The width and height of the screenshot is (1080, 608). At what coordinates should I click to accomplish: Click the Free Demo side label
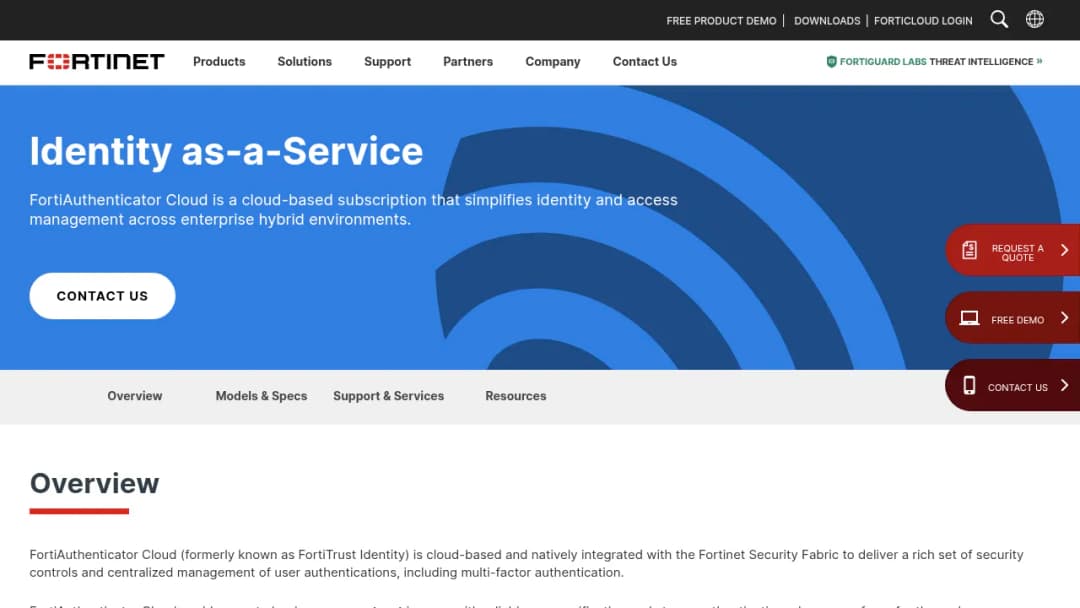[x=1017, y=320]
